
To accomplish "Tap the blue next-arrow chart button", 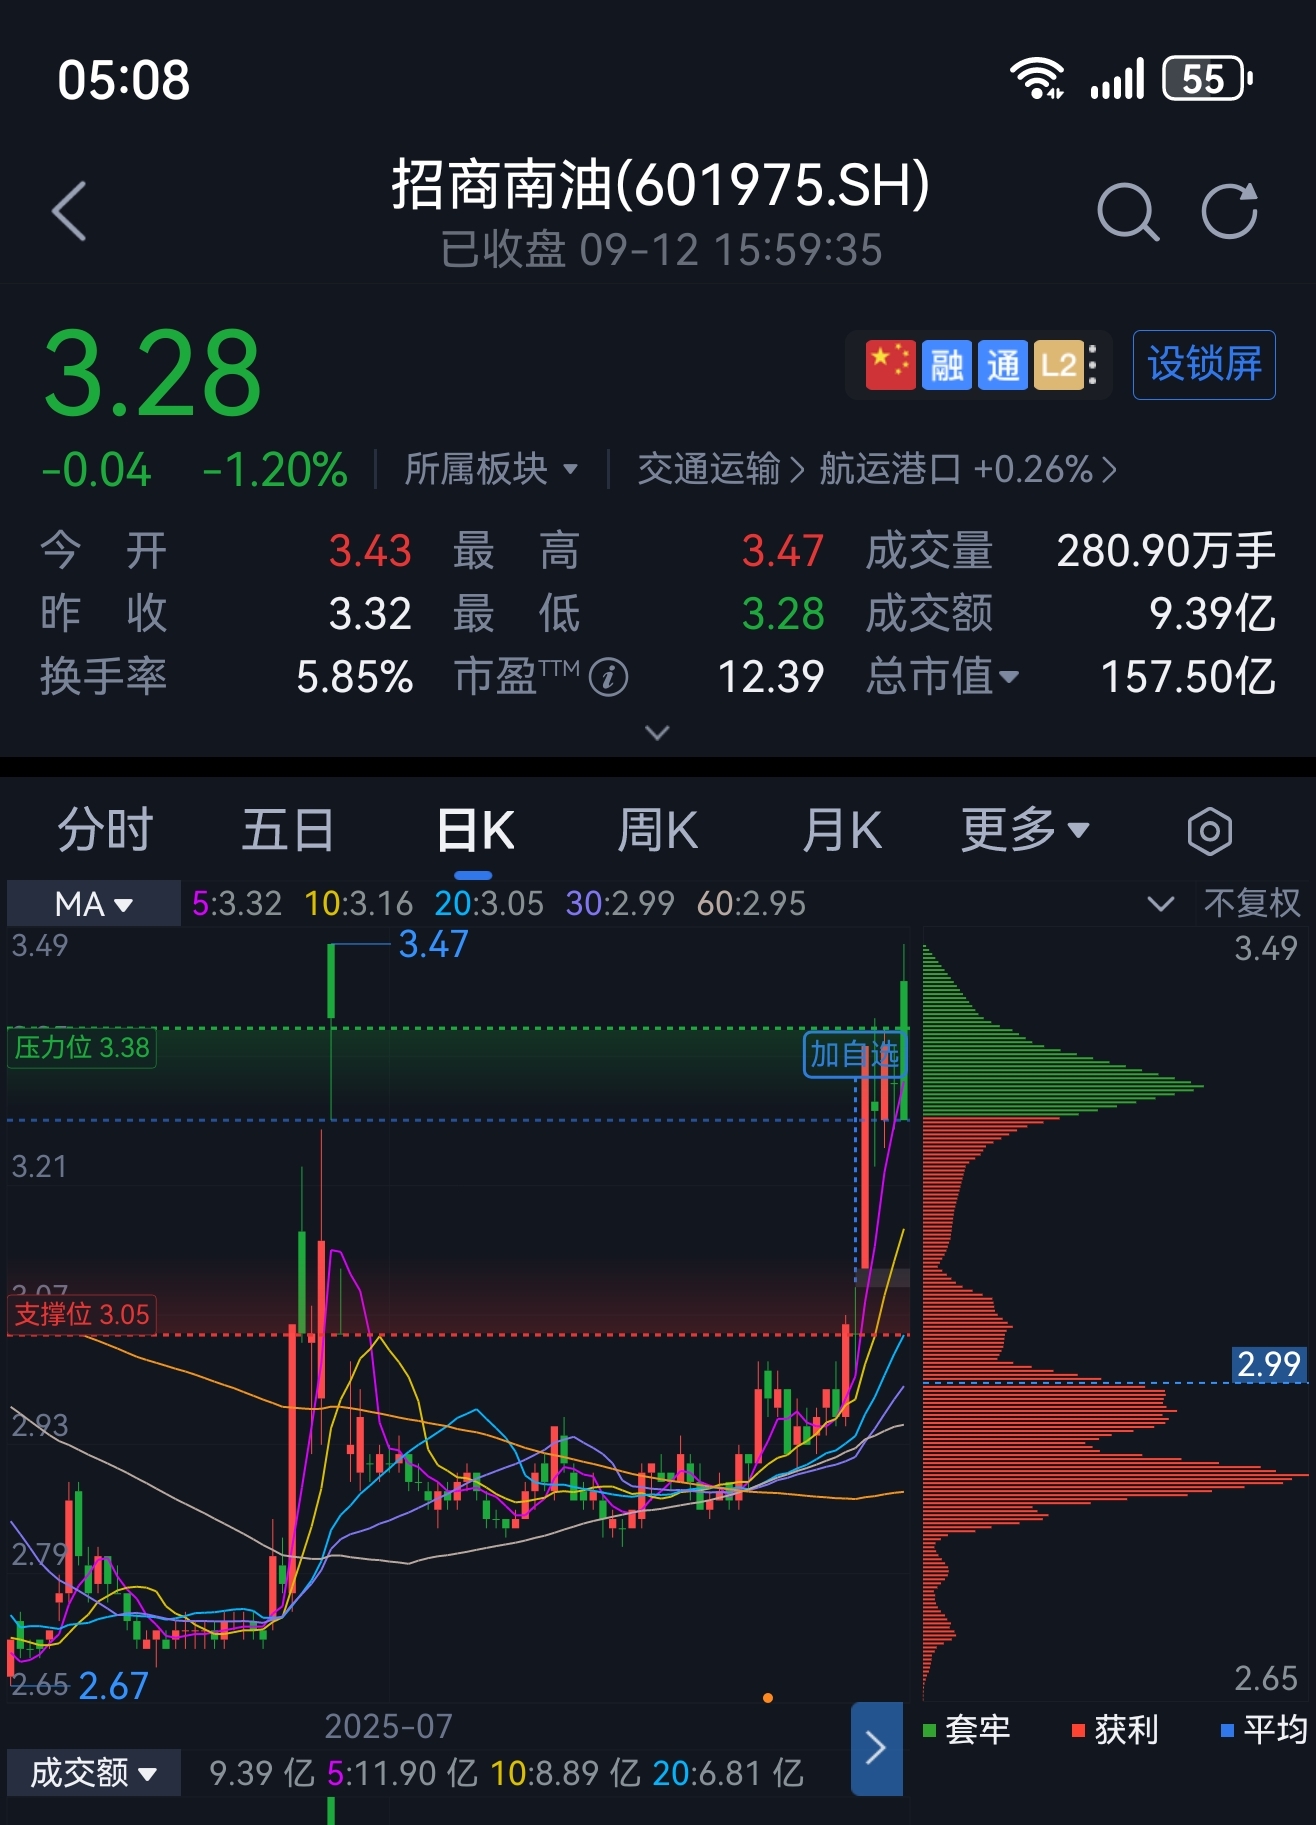I will tap(876, 1748).
